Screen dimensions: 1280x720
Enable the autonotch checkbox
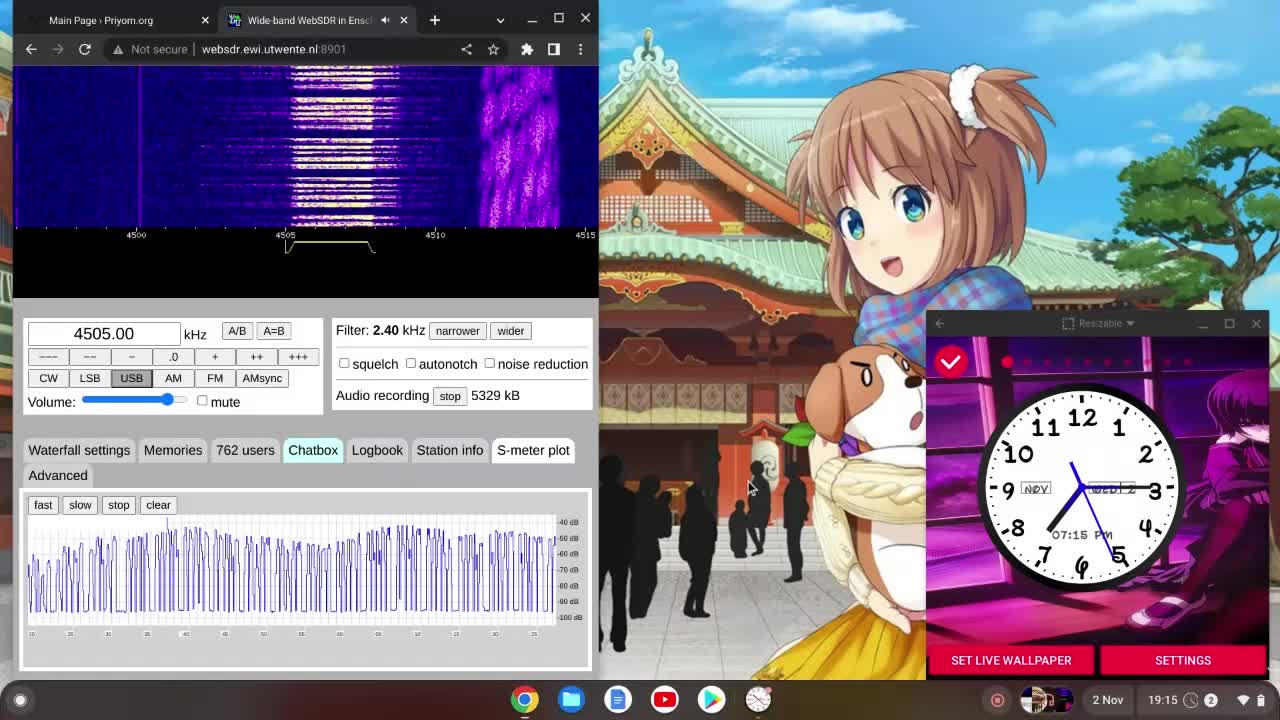pyautogui.click(x=411, y=364)
